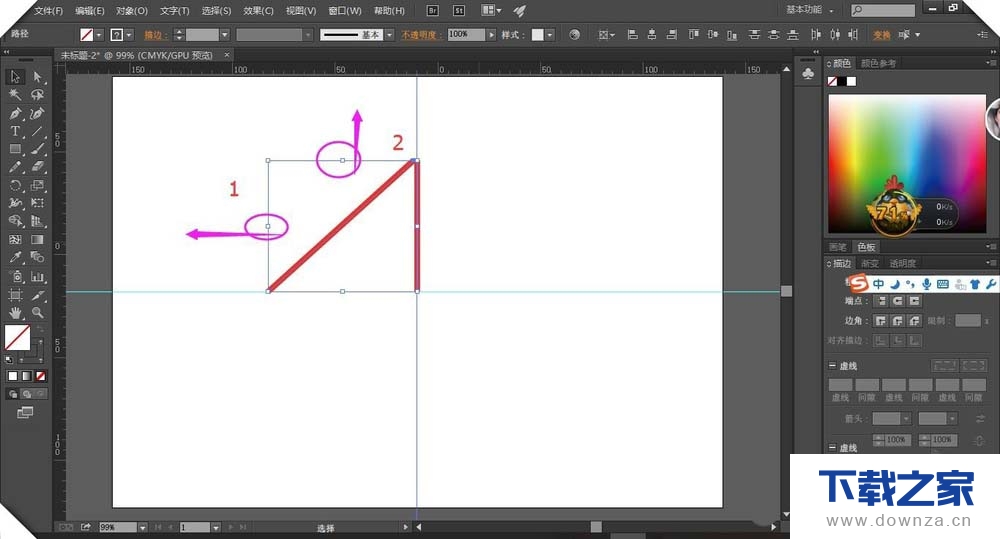Click Sogou microphone voice input icon

pos(926,284)
